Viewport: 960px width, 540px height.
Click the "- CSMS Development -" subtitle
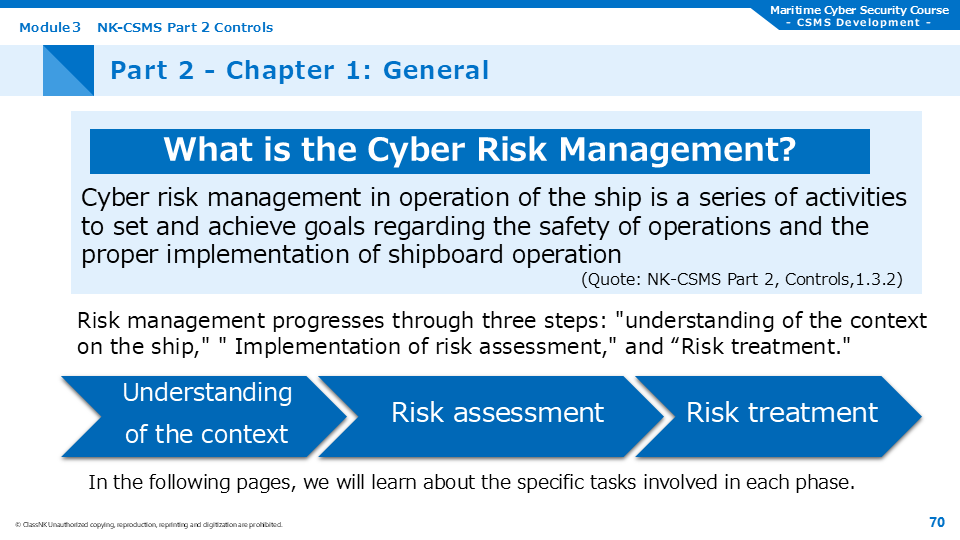pos(859,22)
